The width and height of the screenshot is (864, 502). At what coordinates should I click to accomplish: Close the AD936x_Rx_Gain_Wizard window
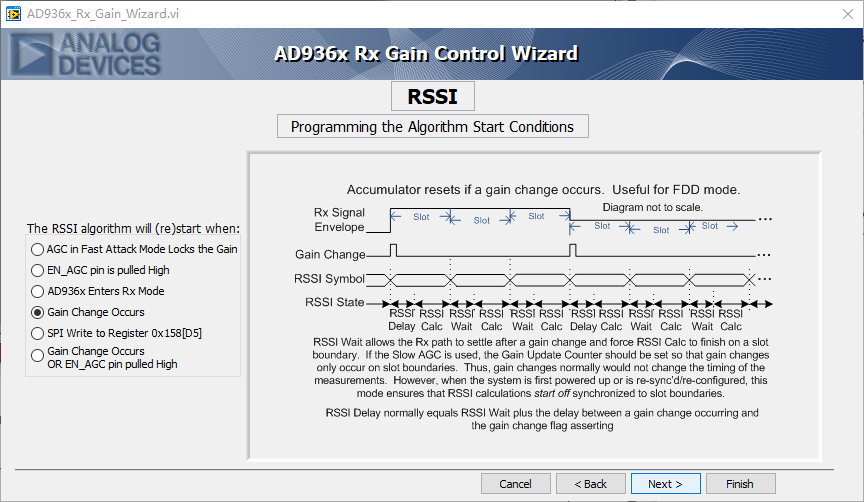point(848,14)
